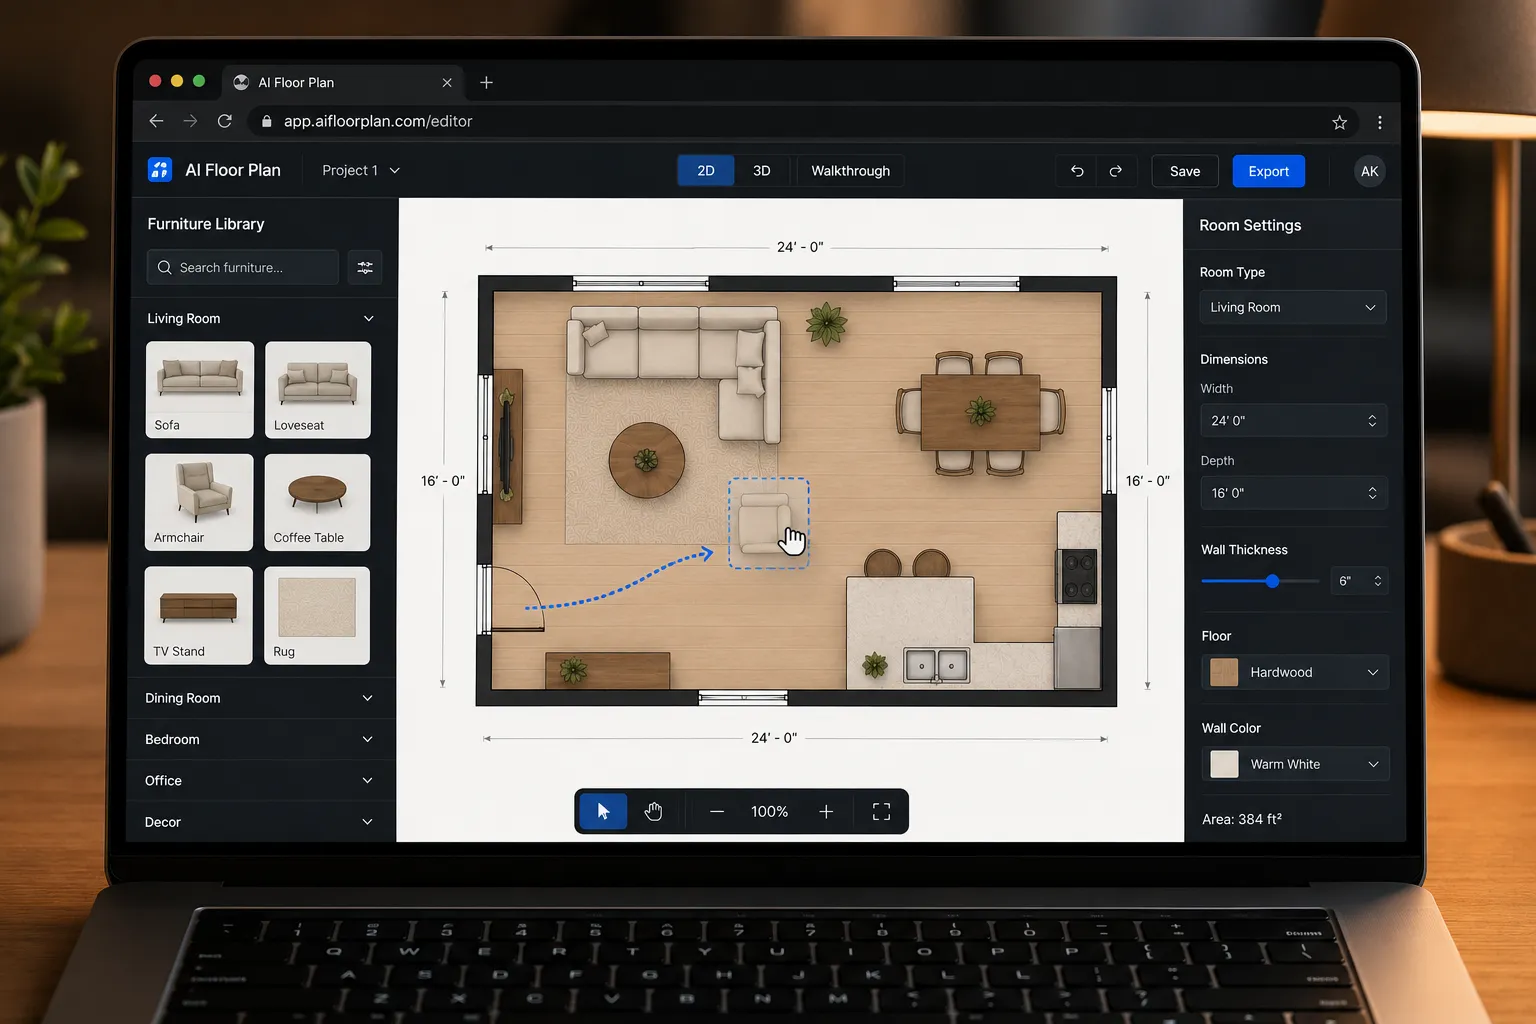Zoom in with the plus icon
This screenshot has width=1536, height=1024.
pyautogui.click(x=826, y=812)
